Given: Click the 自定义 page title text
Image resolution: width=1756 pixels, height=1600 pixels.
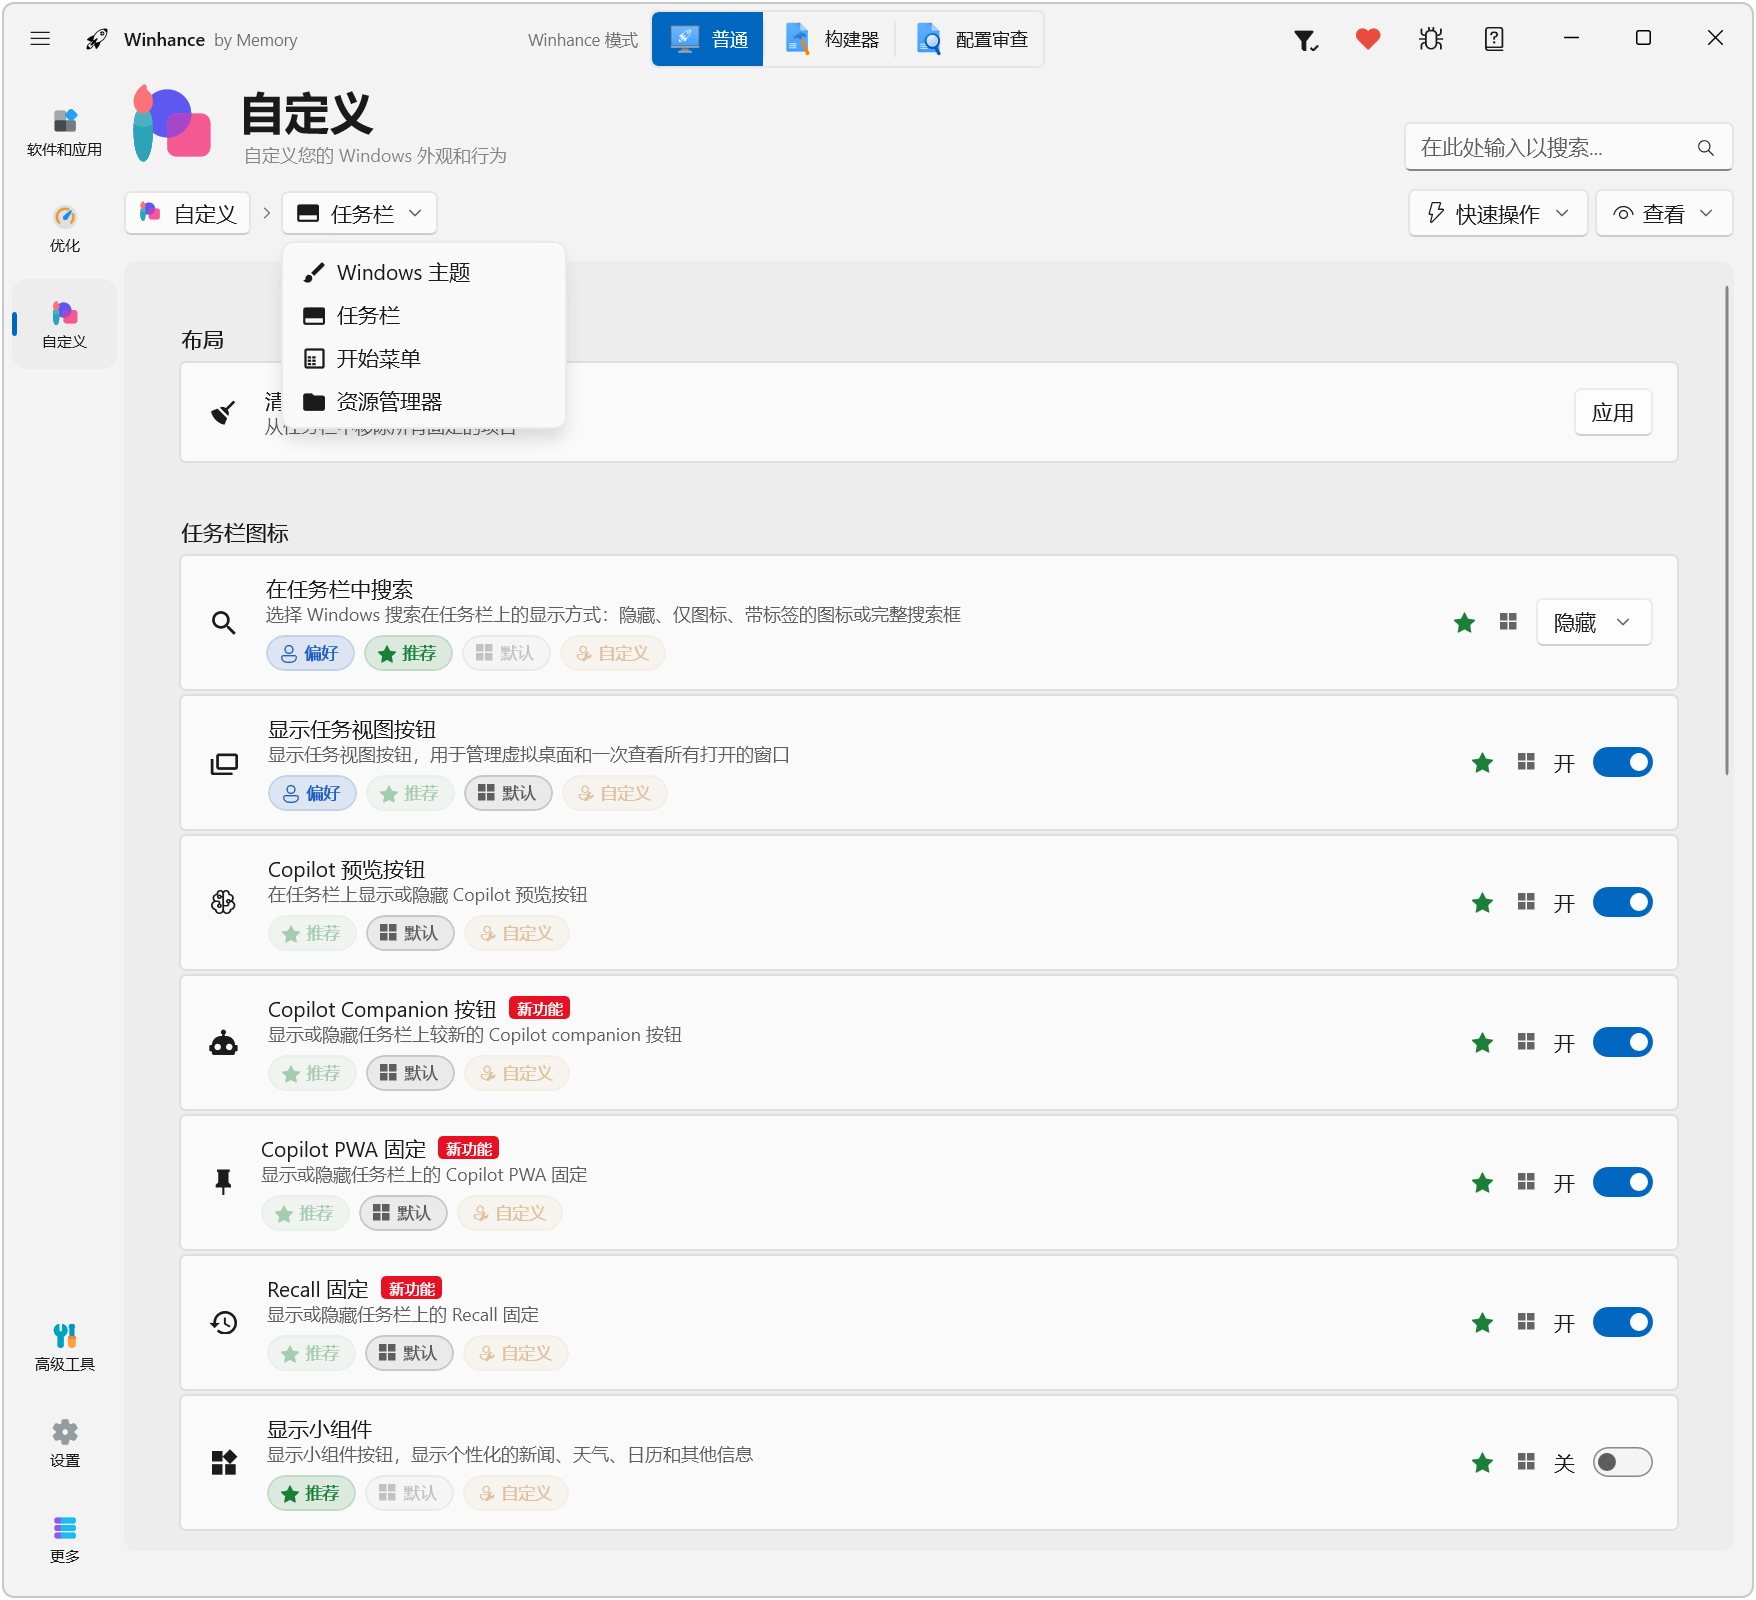Looking at the screenshot, I should coord(307,113).
